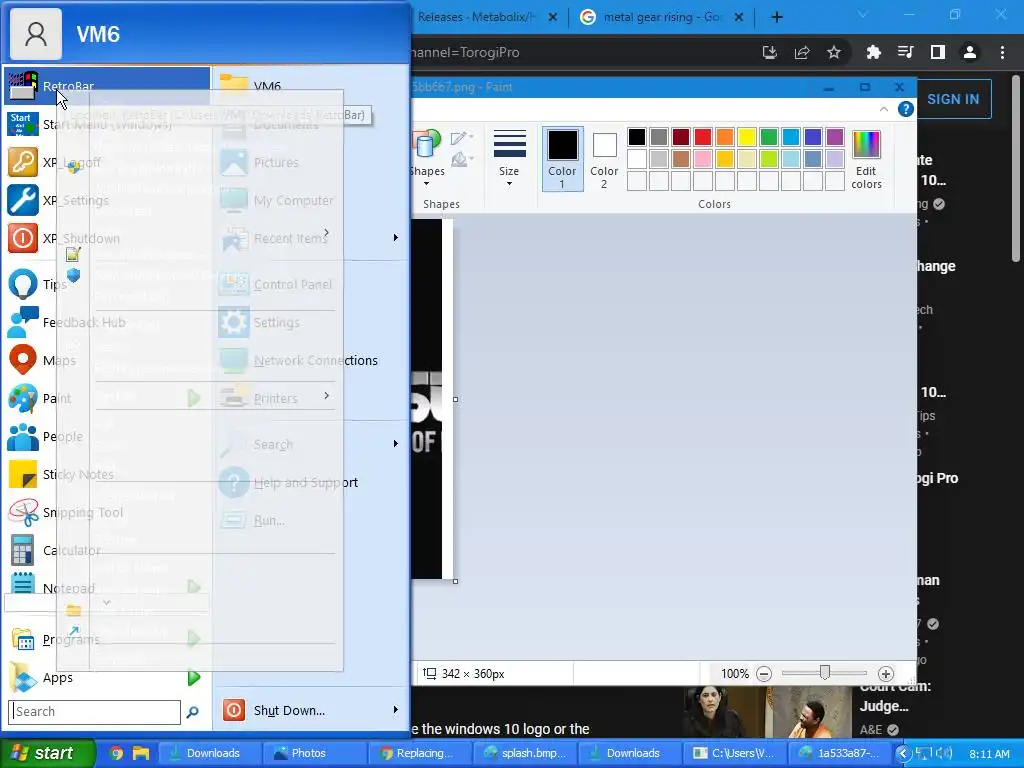Close the metal gear rising tab
The height and width of the screenshot is (768, 1024).
[739, 17]
